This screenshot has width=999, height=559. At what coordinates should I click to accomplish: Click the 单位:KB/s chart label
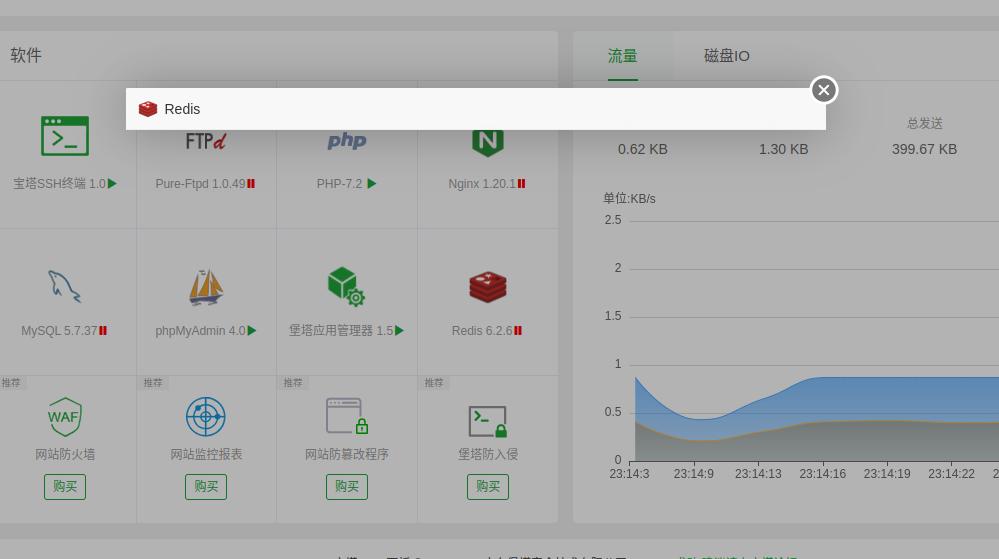pyautogui.click(x=629, y=199)
